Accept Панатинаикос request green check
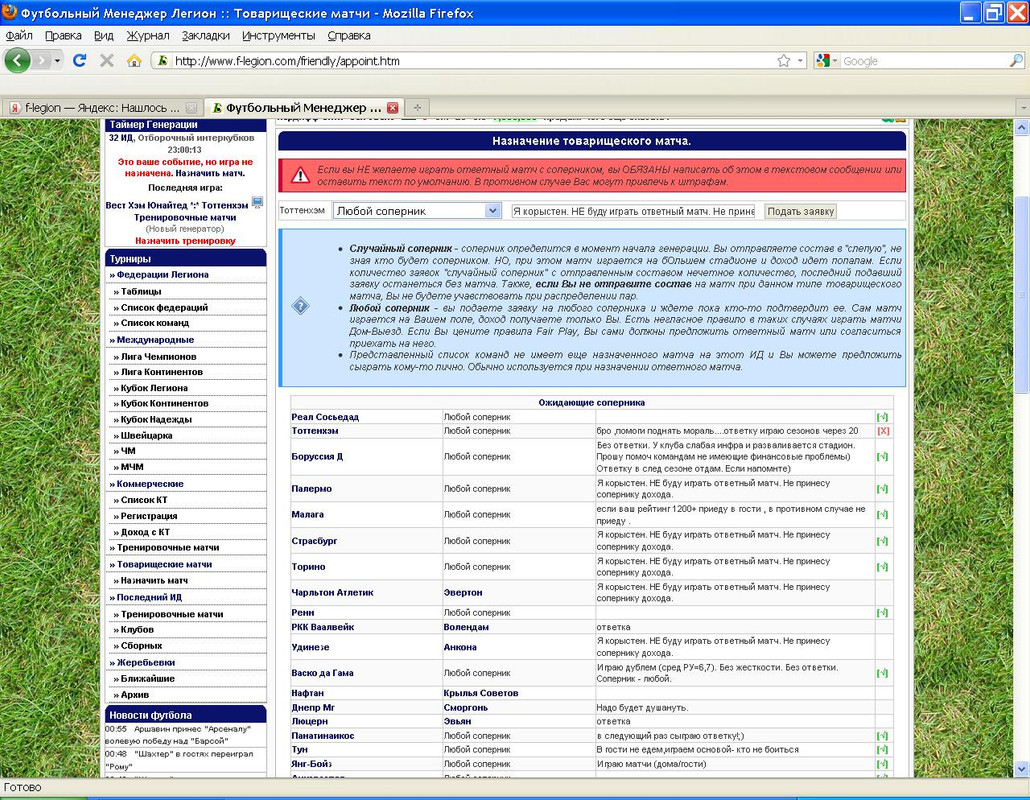This screenshot has height=800, width=1030. coord(882,736)
